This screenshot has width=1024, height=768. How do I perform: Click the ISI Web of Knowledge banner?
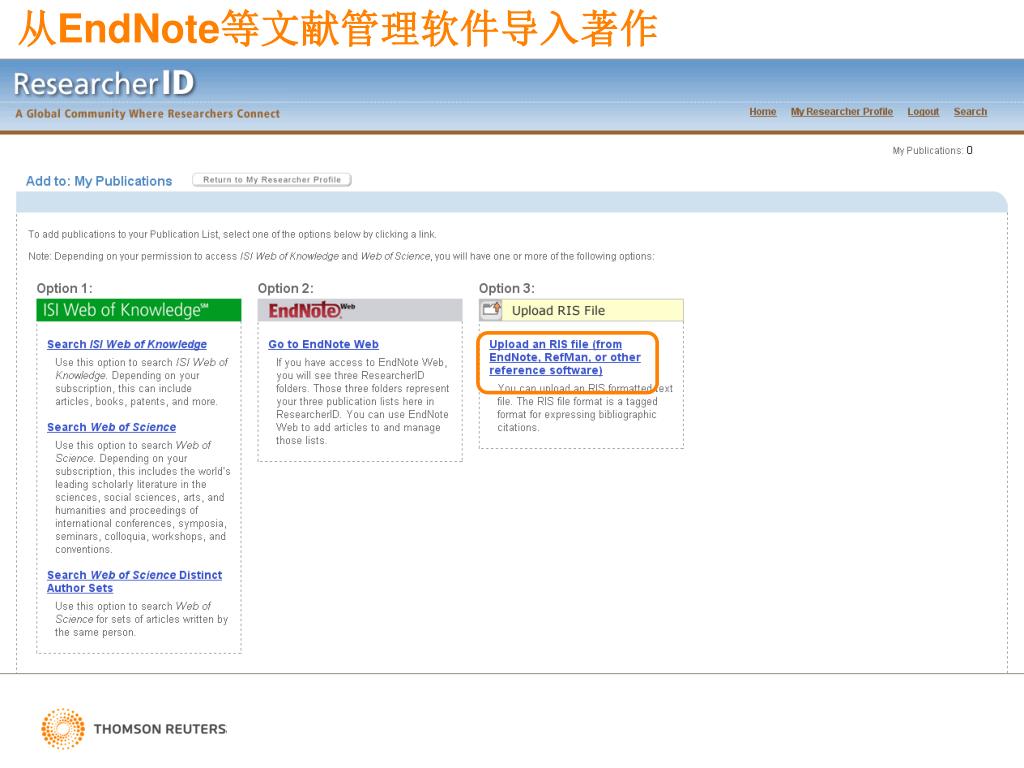click(139, 310)
